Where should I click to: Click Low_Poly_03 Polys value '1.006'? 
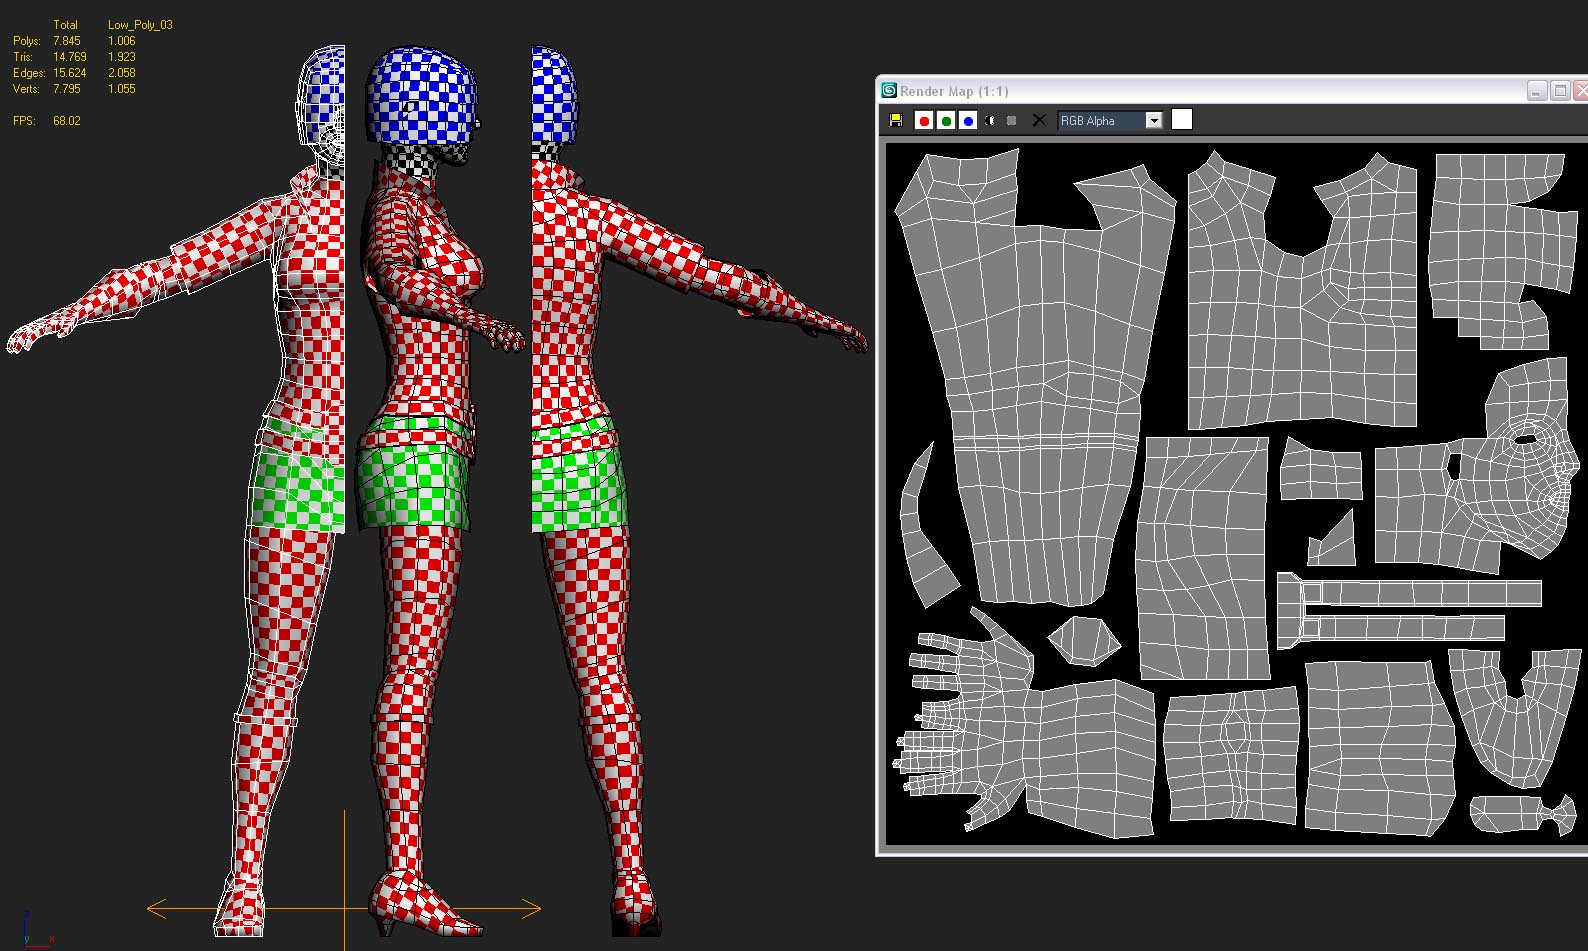pyautogui.click(x=122, y=41)
